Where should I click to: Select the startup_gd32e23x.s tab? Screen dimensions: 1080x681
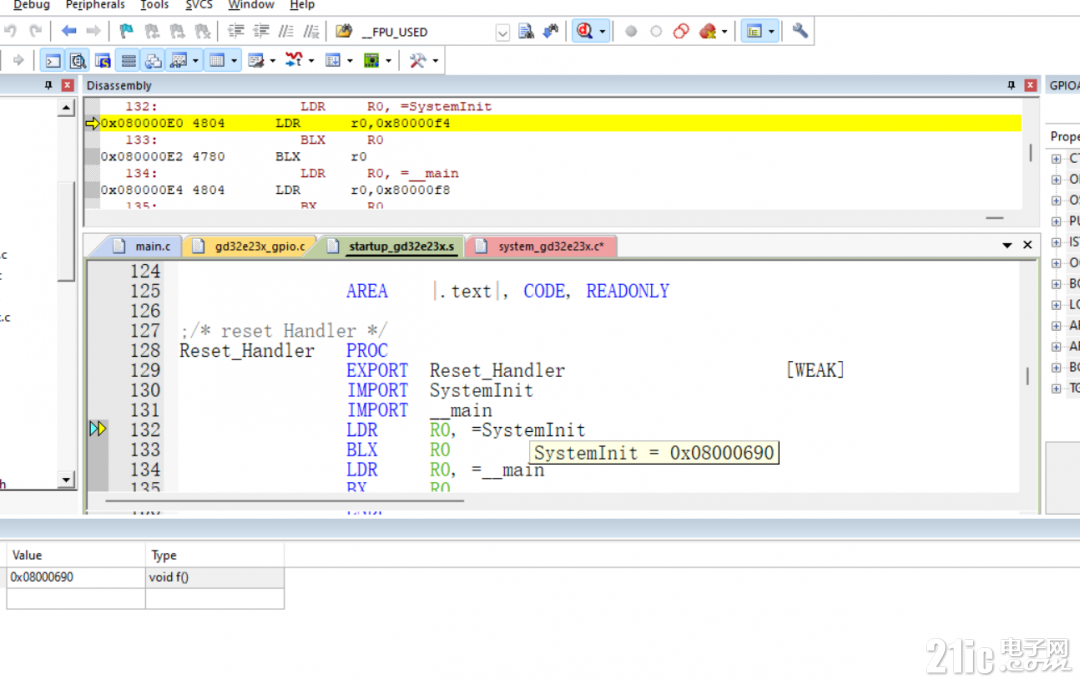[392, 247]
